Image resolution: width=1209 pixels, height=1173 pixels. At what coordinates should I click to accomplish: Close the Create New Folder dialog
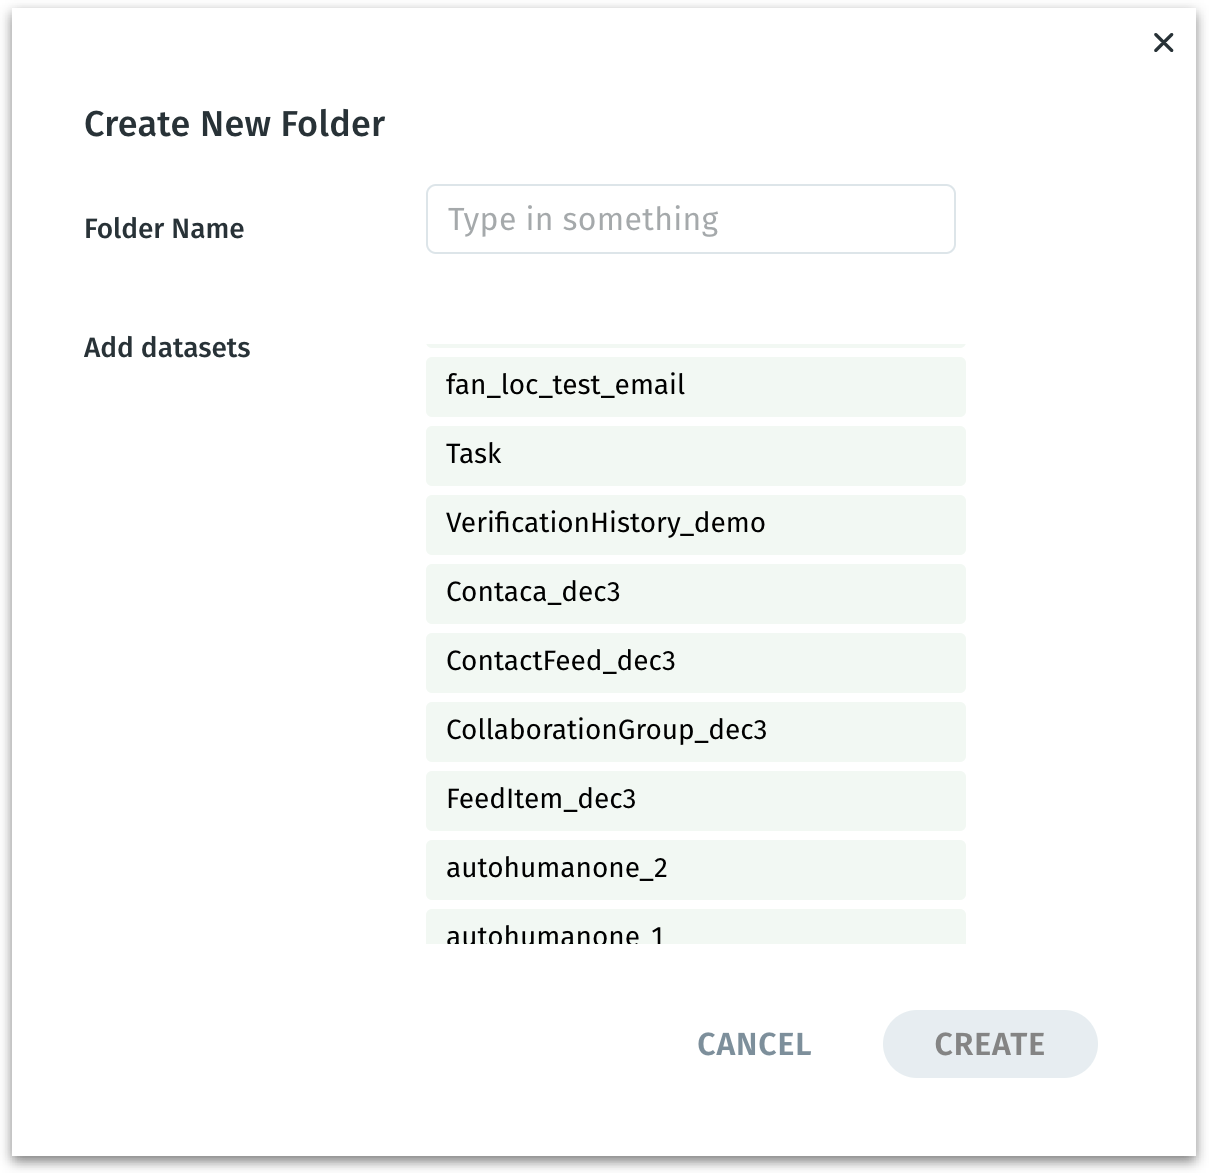pyautogui.click(x=1163, y=43)
